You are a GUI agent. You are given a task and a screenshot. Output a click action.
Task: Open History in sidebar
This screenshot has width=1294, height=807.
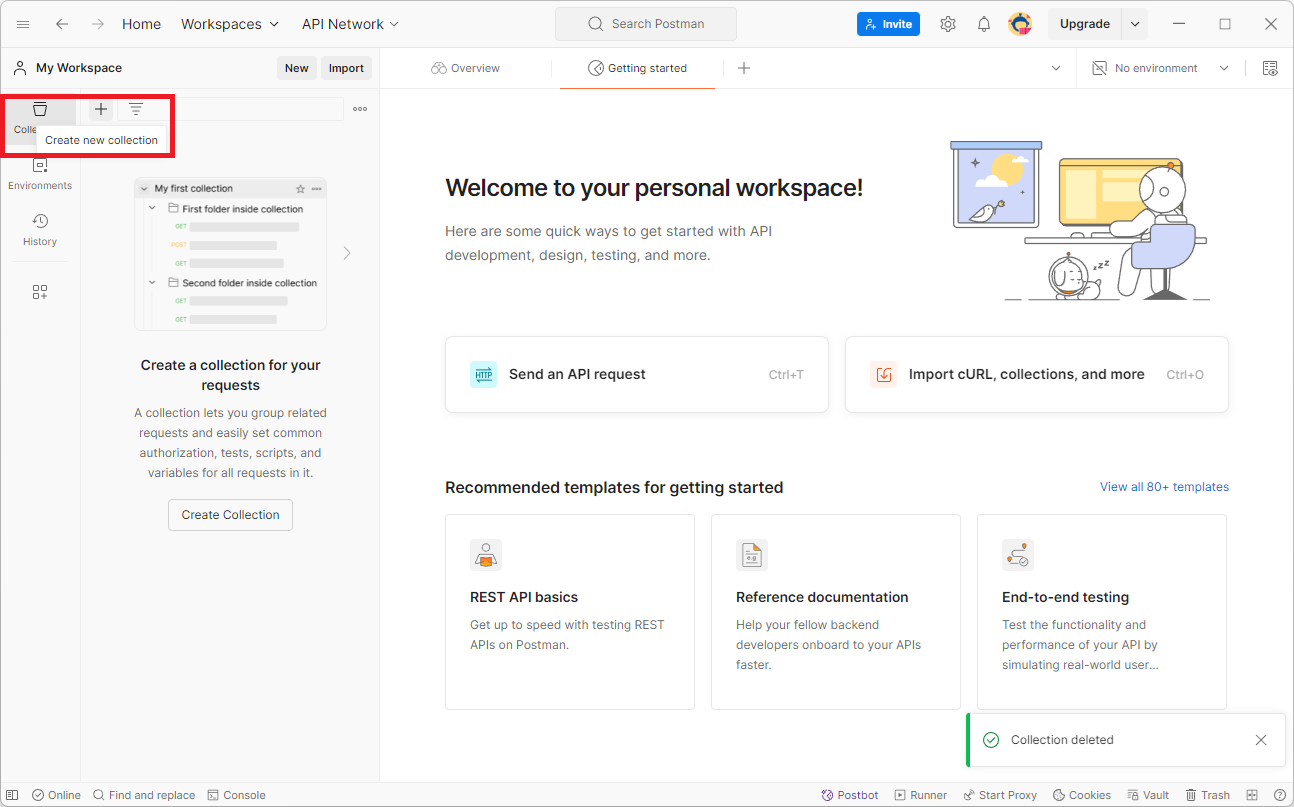click(40, 230)
